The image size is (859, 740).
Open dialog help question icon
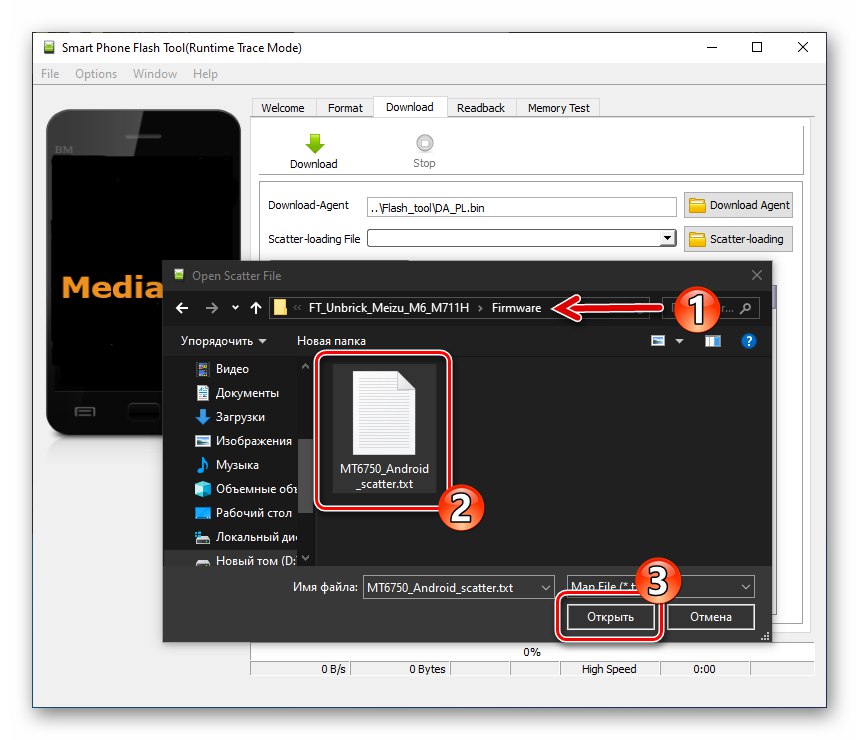click(x=748, y=341)
